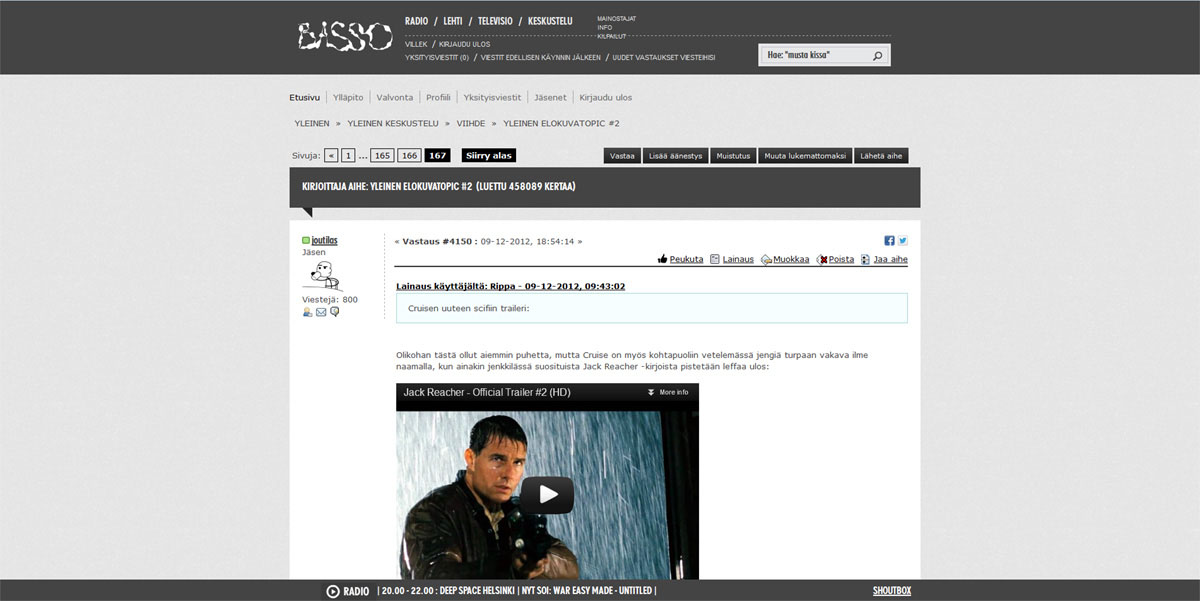Select the Yksityisviestit tab
The image size is (1200, 601).
pos(492,97)
